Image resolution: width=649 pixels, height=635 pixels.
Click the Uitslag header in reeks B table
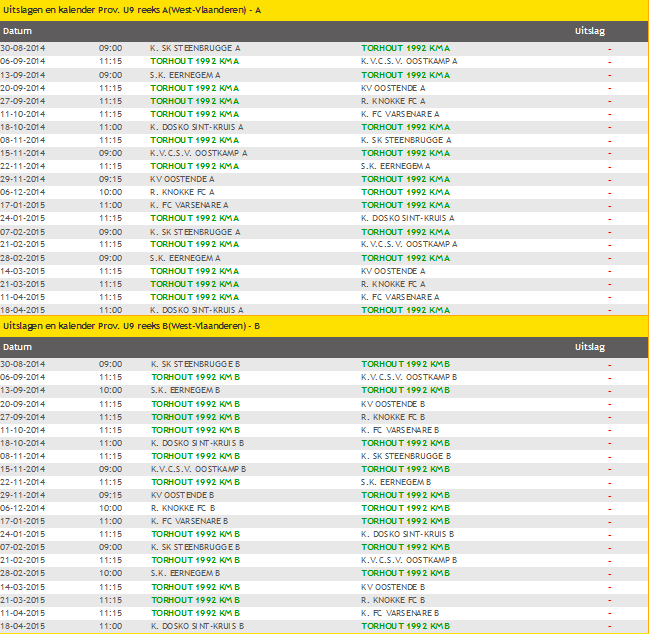(590, 347)
